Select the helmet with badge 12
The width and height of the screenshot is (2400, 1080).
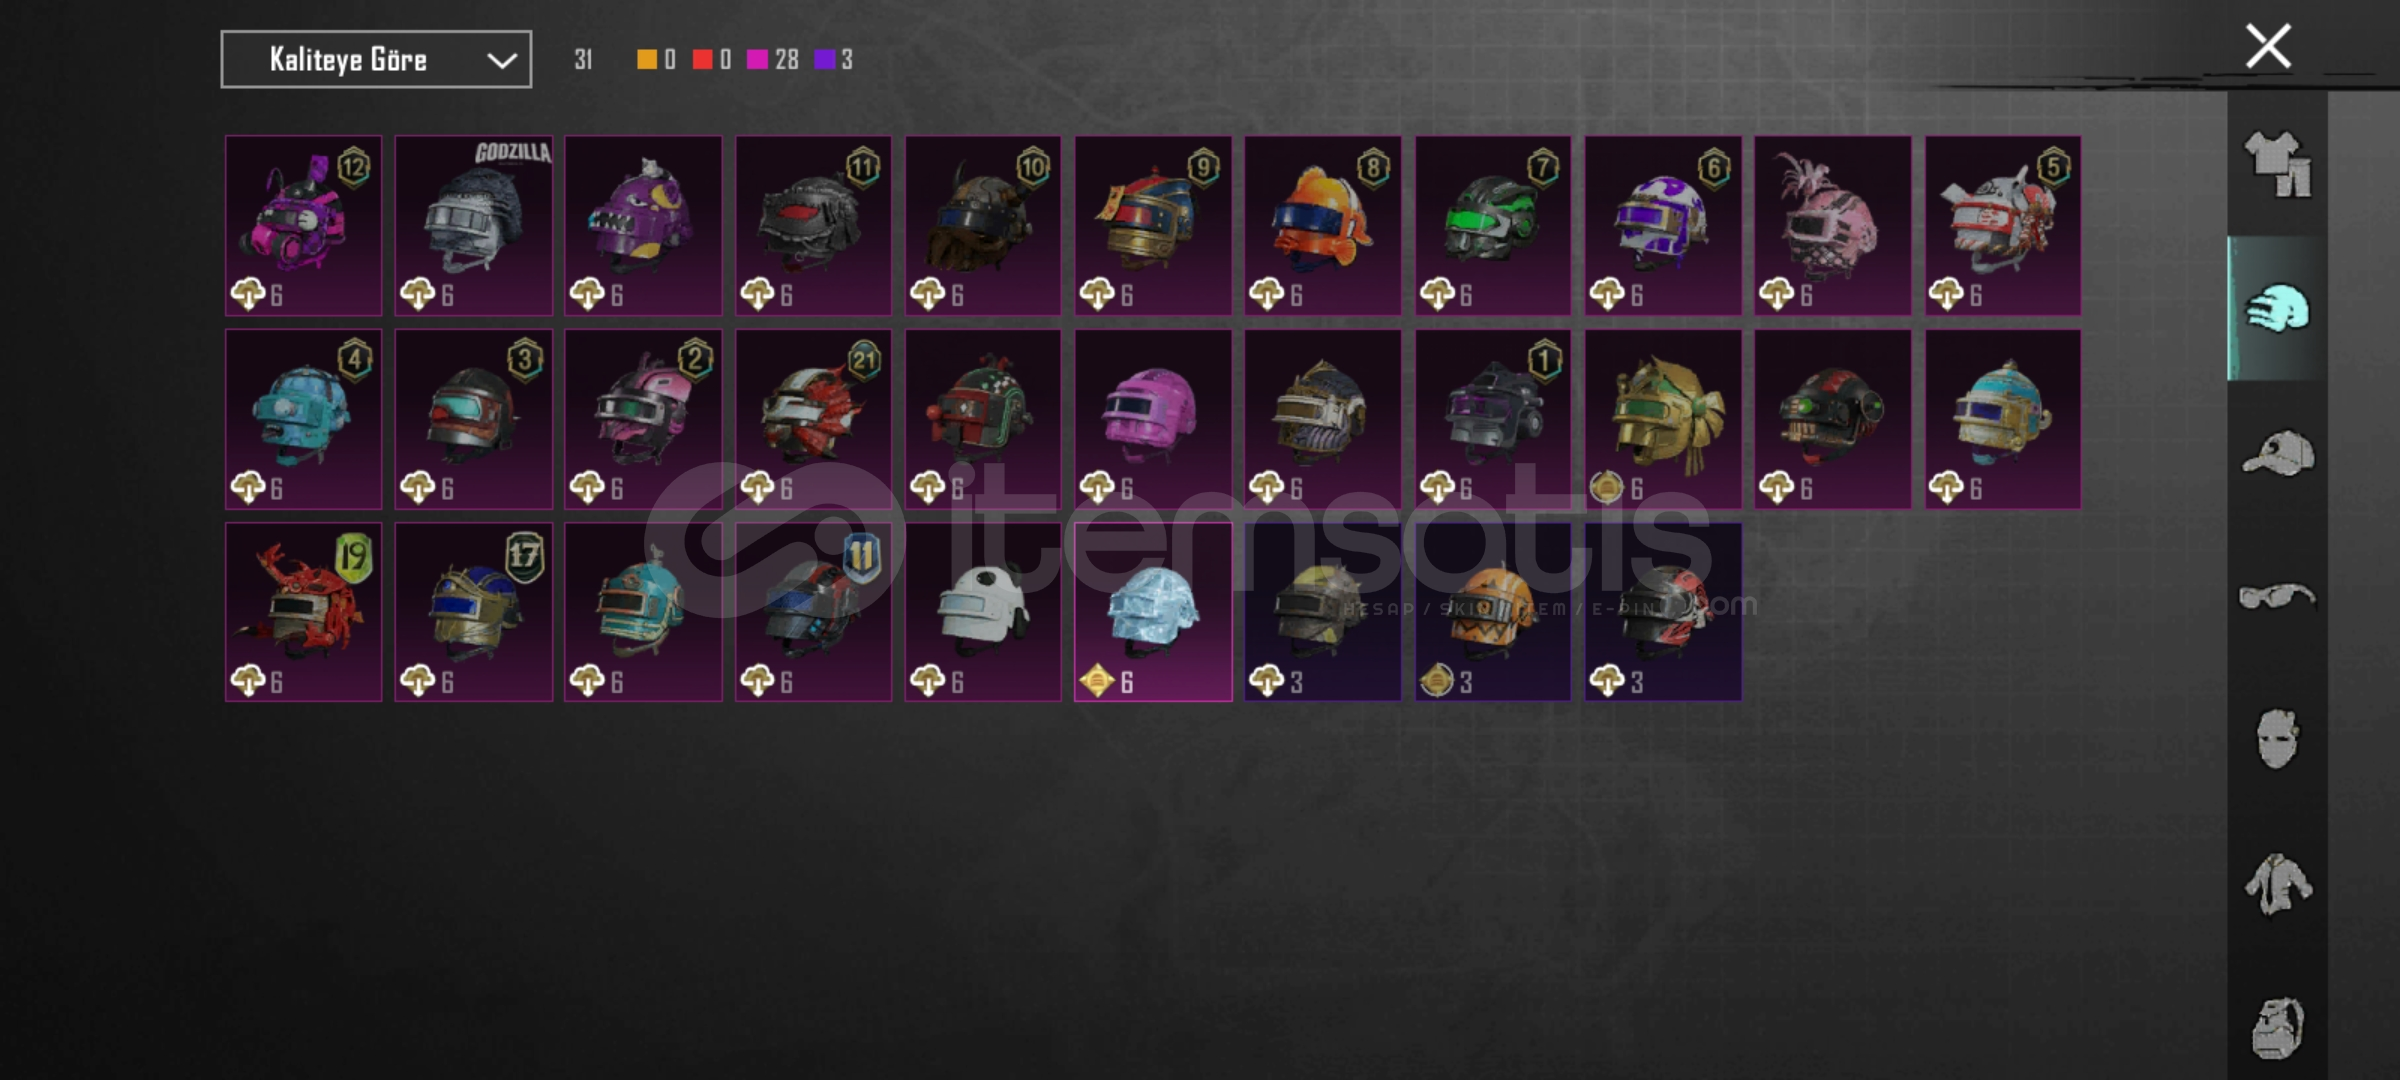(303, 226)
